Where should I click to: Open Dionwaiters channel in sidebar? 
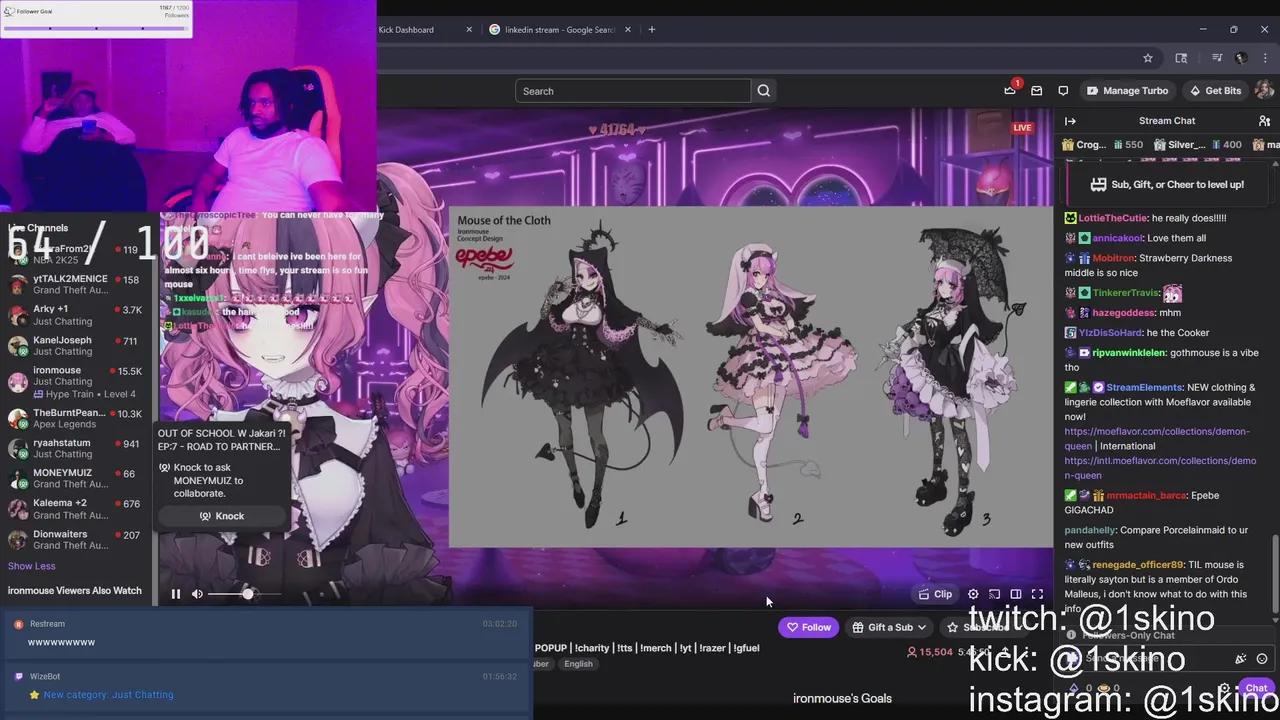click(75, 539)
